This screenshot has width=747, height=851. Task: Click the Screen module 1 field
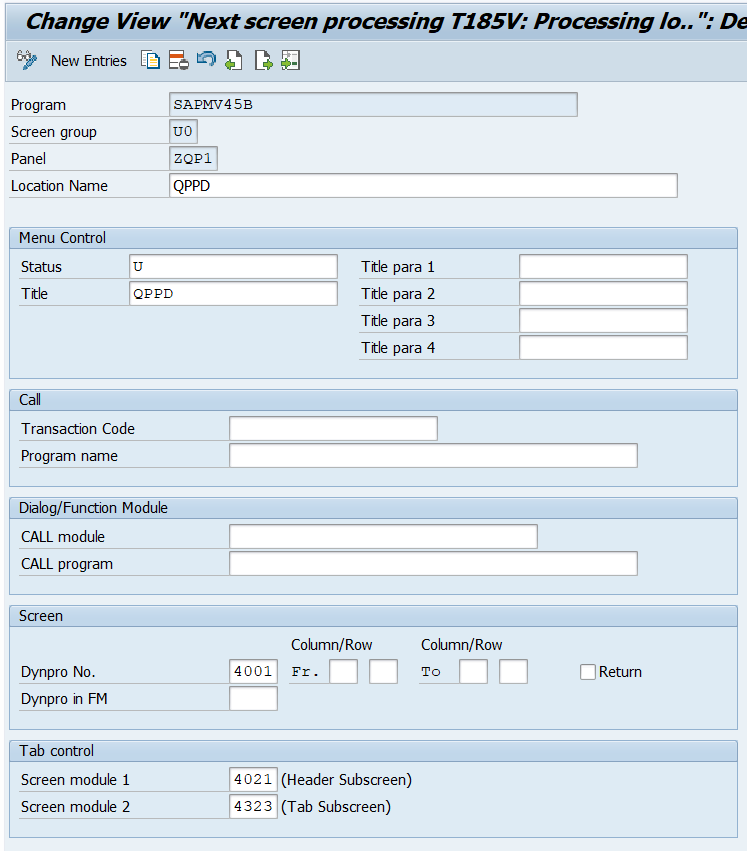(x=253, y=780)
